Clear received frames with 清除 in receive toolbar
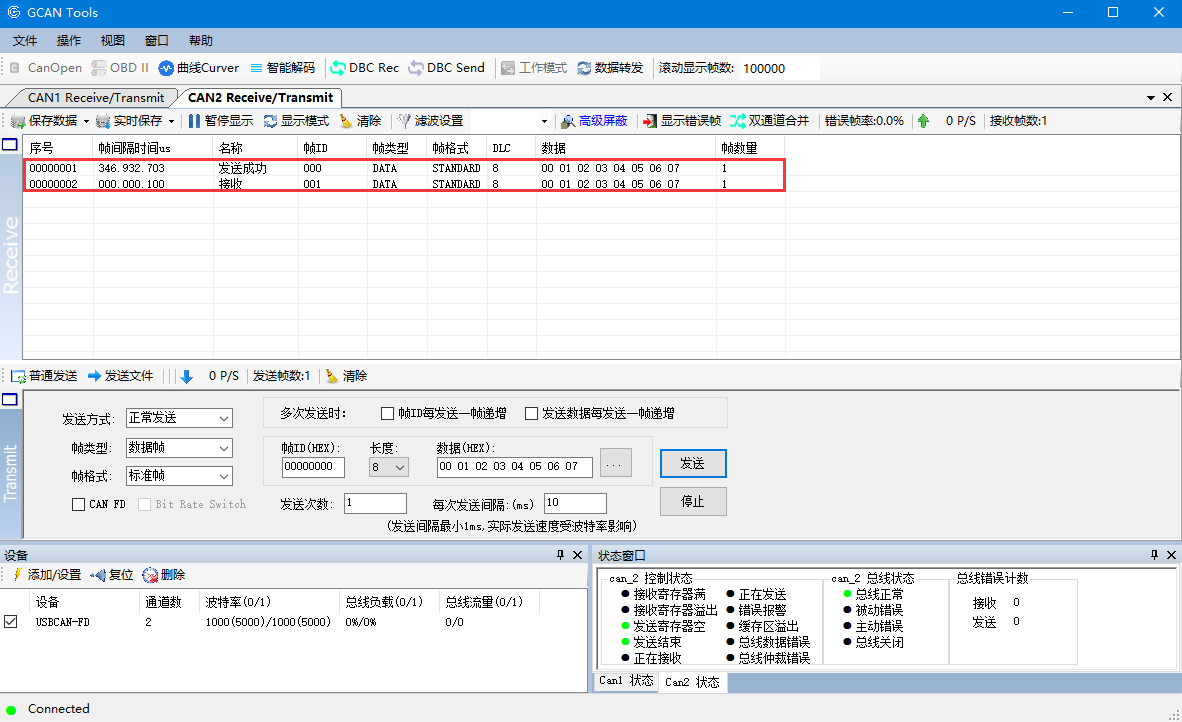The width and height of the screenshot is (1182, 722). click(x=360, y=121)
